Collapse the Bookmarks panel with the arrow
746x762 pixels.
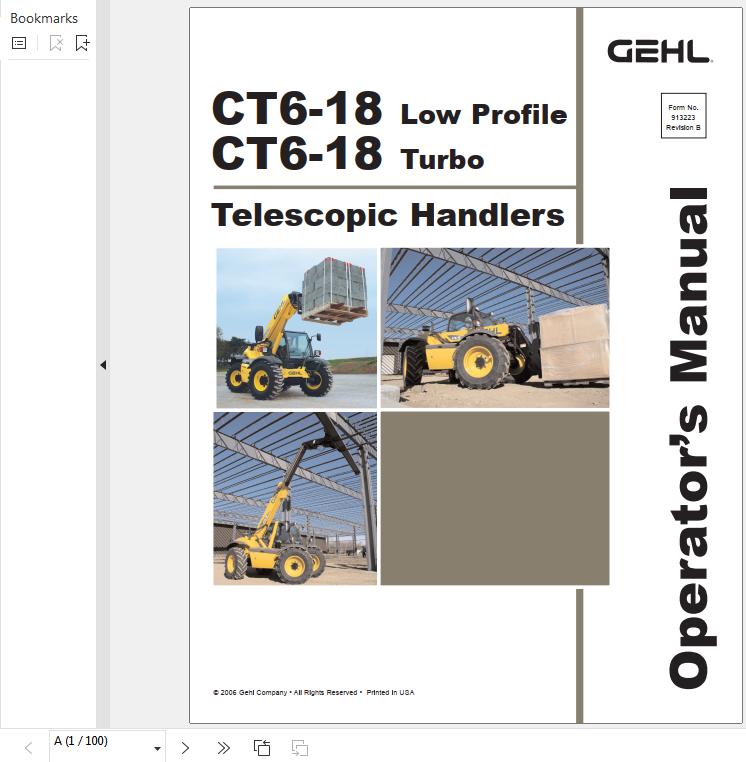pos(103,365)
